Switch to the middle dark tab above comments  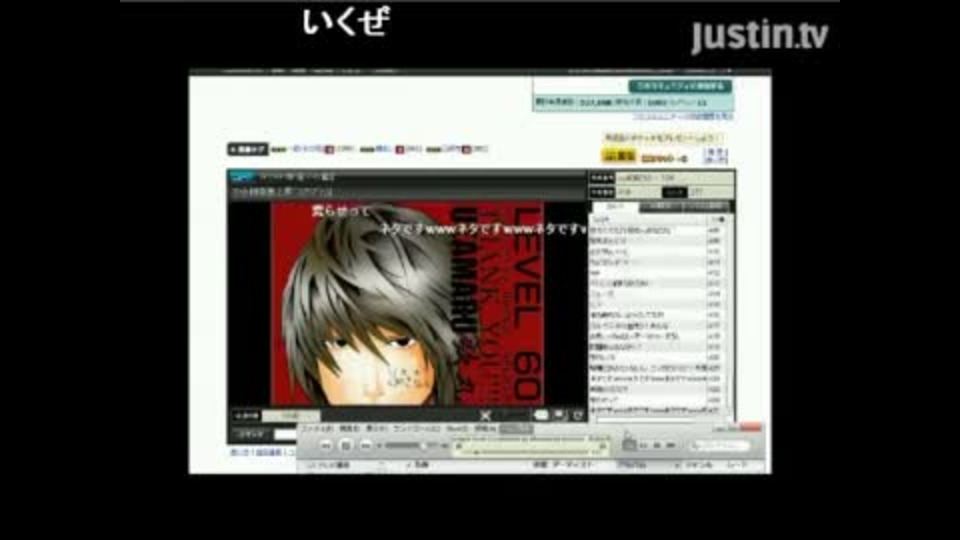(661, 207)
